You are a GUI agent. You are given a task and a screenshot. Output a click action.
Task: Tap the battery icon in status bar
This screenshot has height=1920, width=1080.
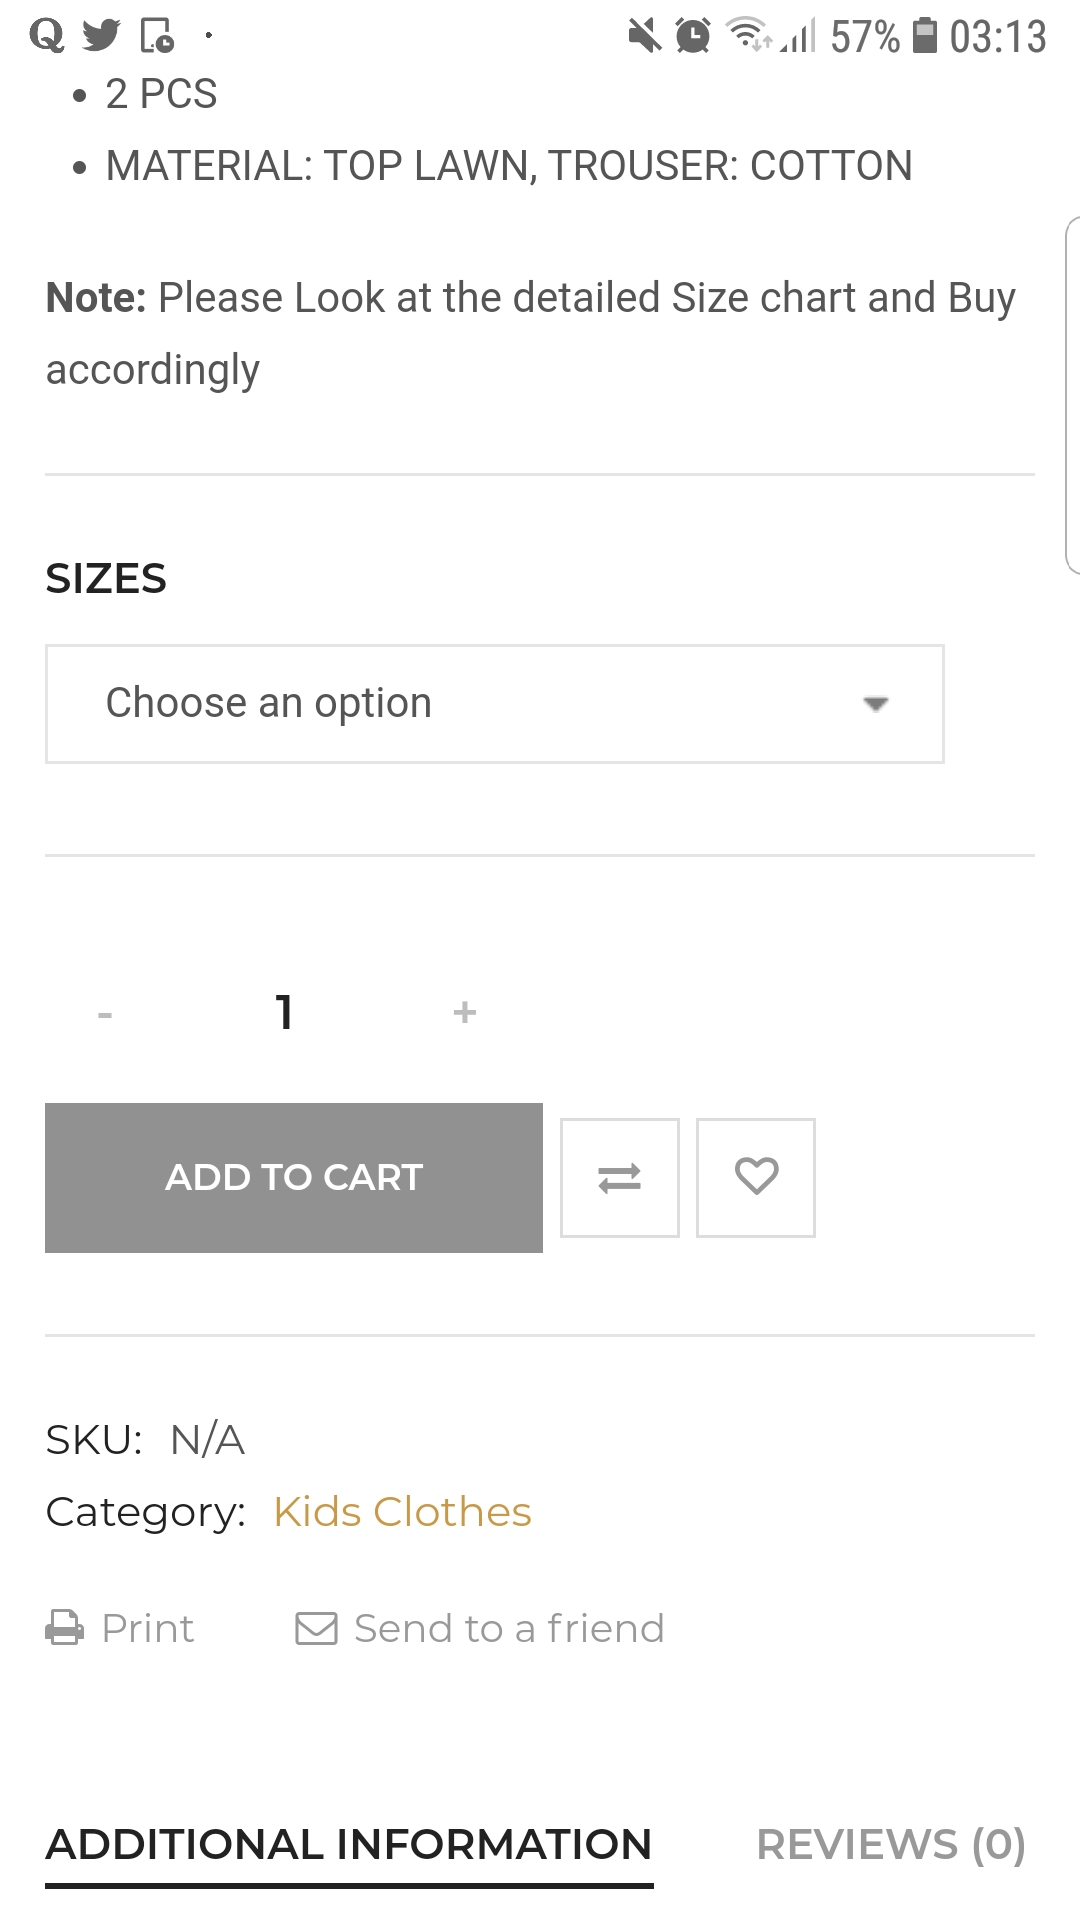[x=926, y=36]
